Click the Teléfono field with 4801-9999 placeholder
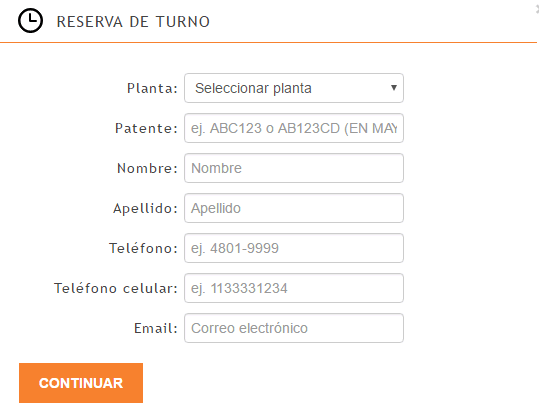 (294, 248)
